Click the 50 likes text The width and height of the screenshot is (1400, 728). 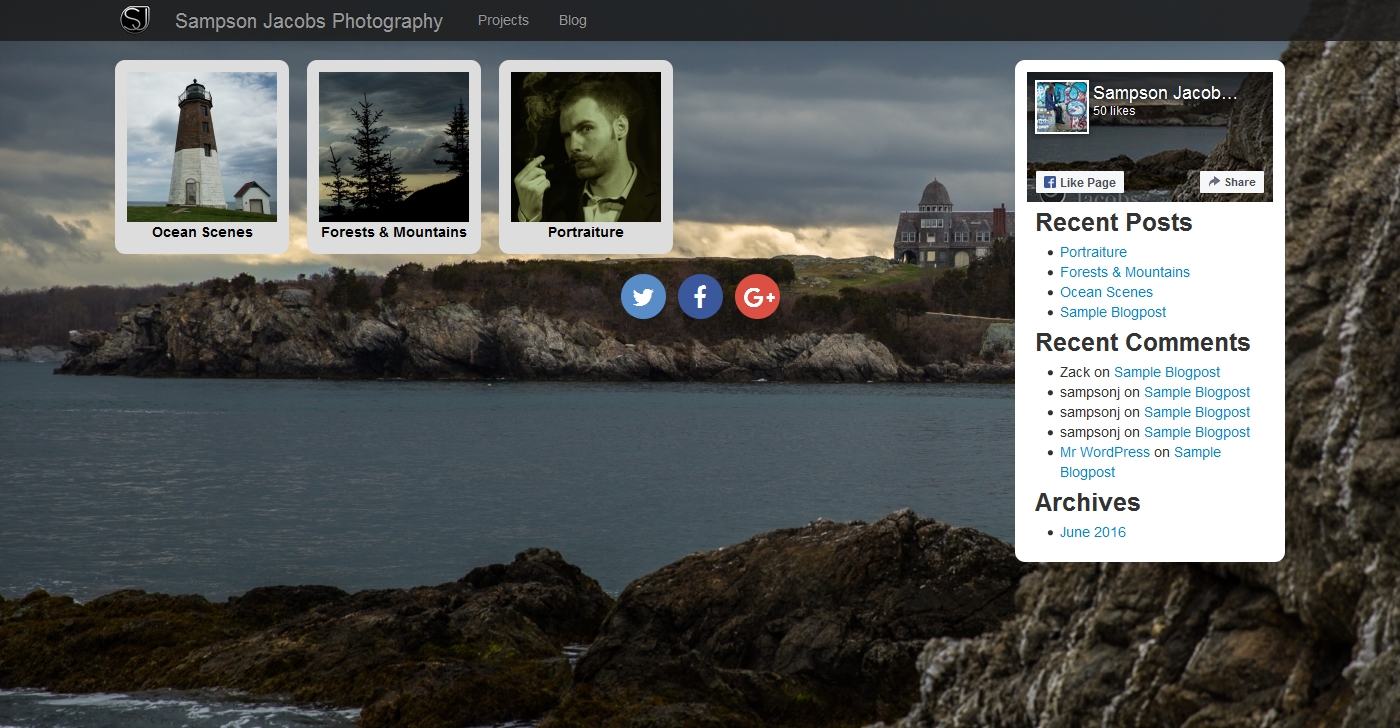coord(1114,111)
